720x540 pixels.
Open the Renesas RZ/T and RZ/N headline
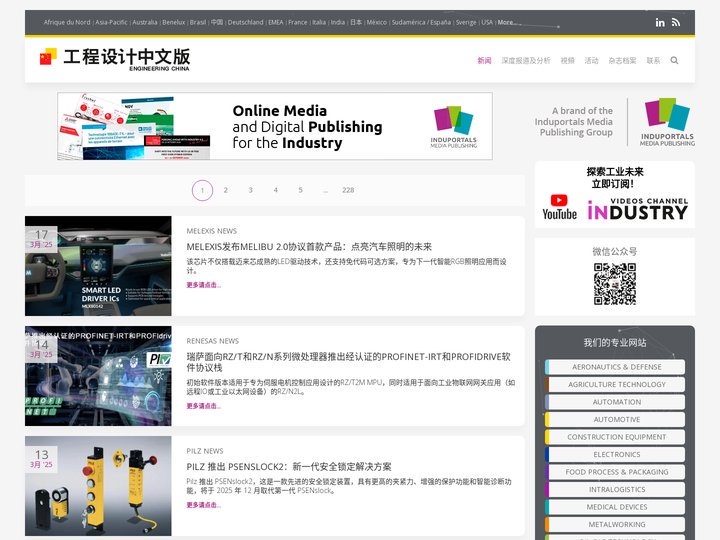(x=349, y=362)
